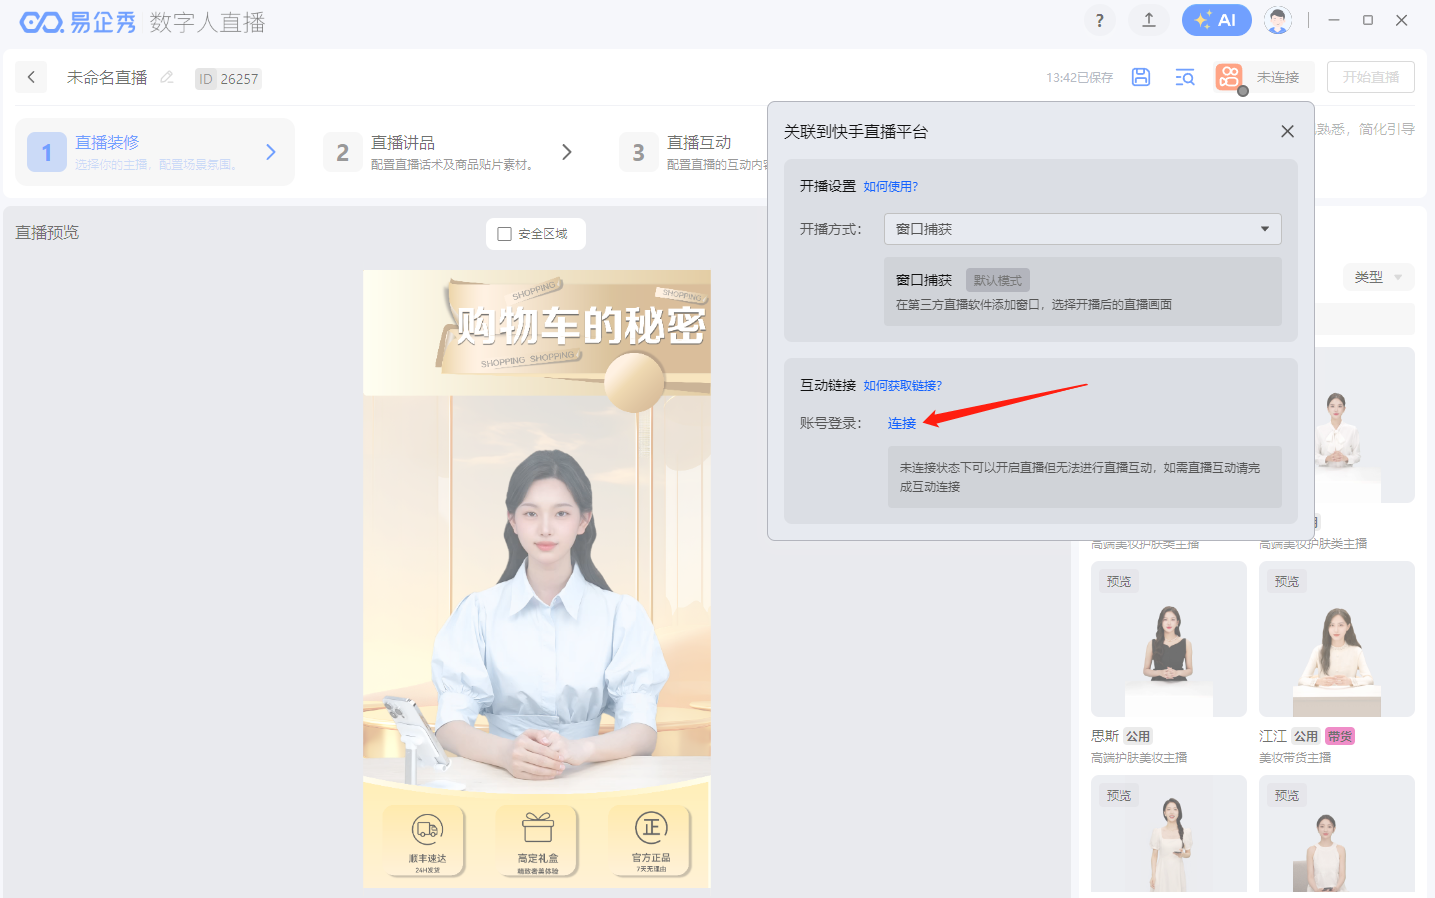This screenshot has height=898, width=1435.
Task: Click the 公用 tag on 思斯
Action: click(x=1138, y=736)
